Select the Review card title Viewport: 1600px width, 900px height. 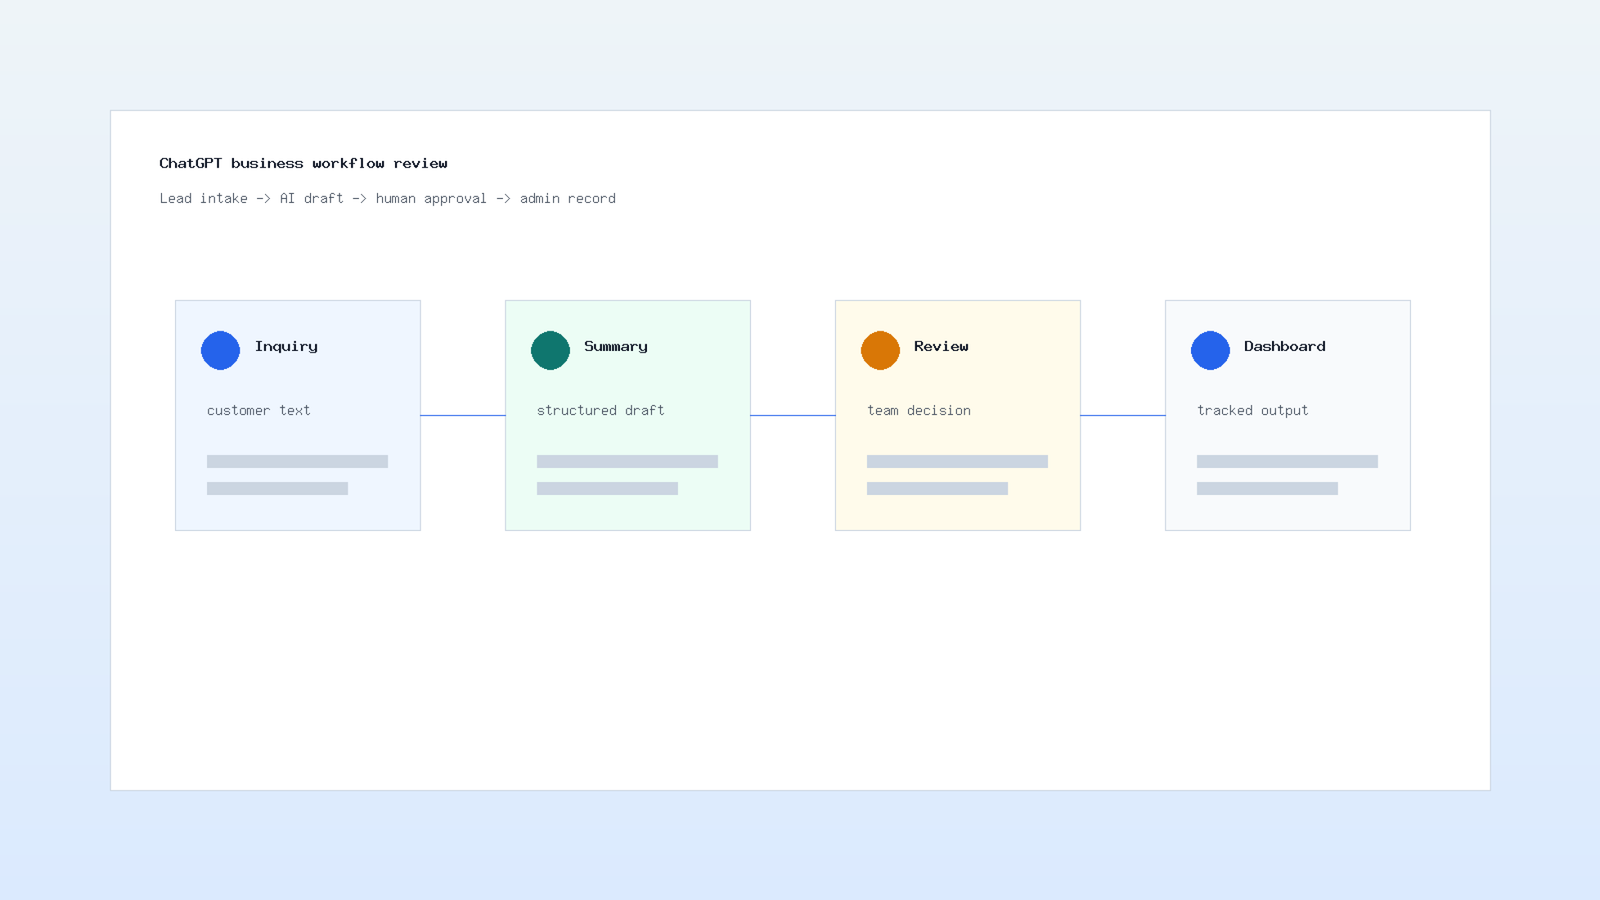941,346
